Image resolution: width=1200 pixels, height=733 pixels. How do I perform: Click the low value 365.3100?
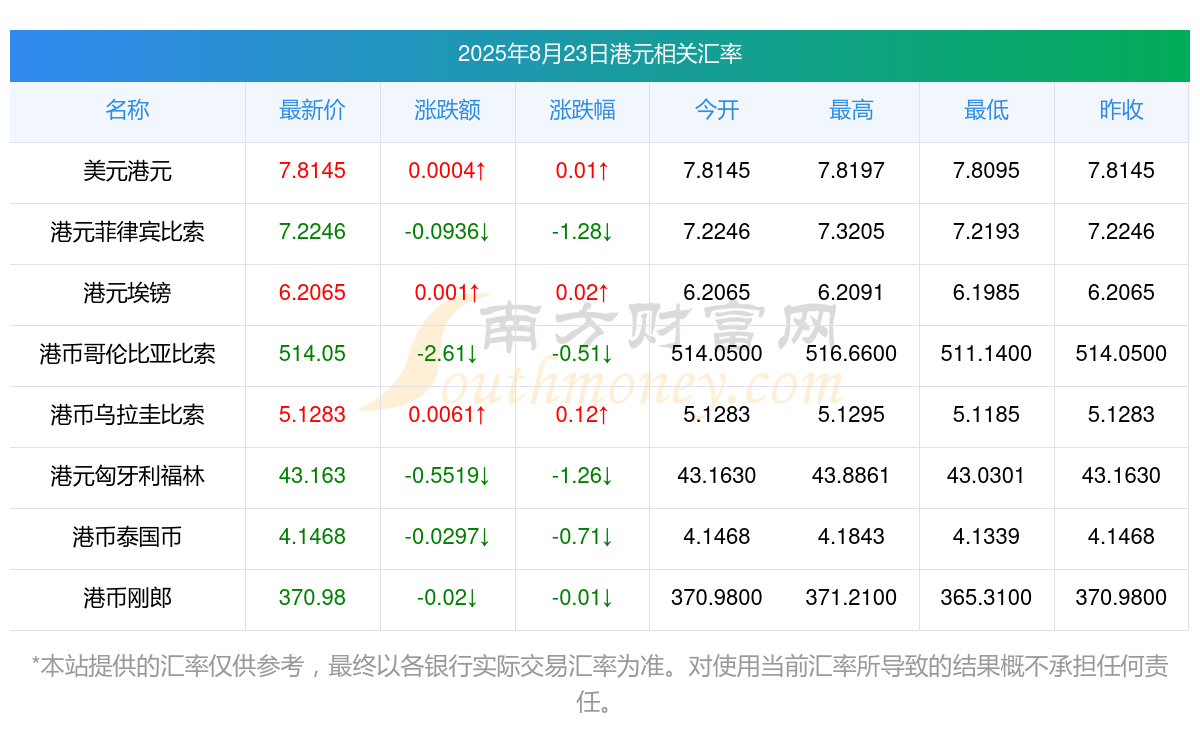pos(986,598)
